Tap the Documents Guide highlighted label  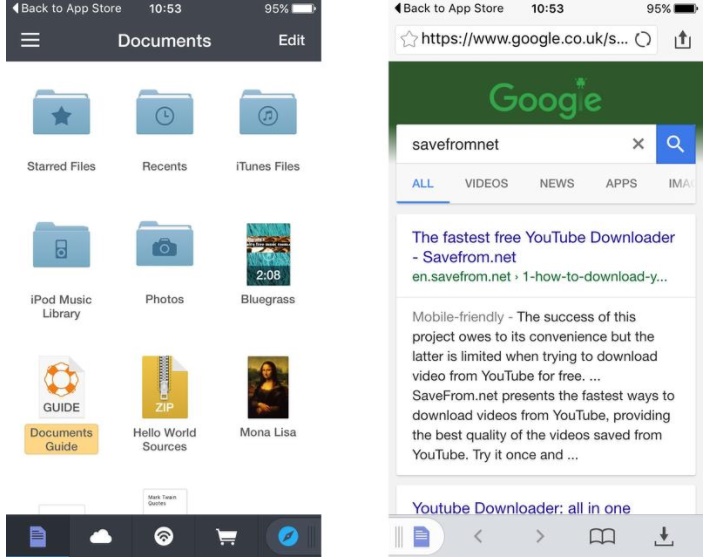tap(61, 439)
